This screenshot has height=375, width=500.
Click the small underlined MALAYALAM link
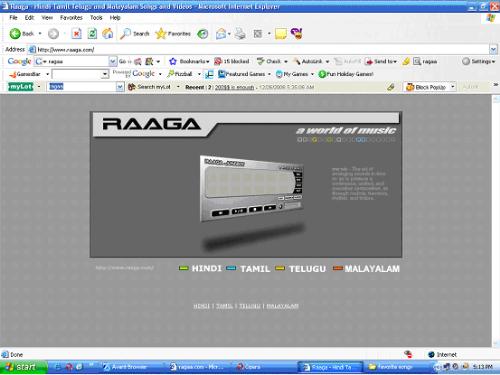pos(282,306)
